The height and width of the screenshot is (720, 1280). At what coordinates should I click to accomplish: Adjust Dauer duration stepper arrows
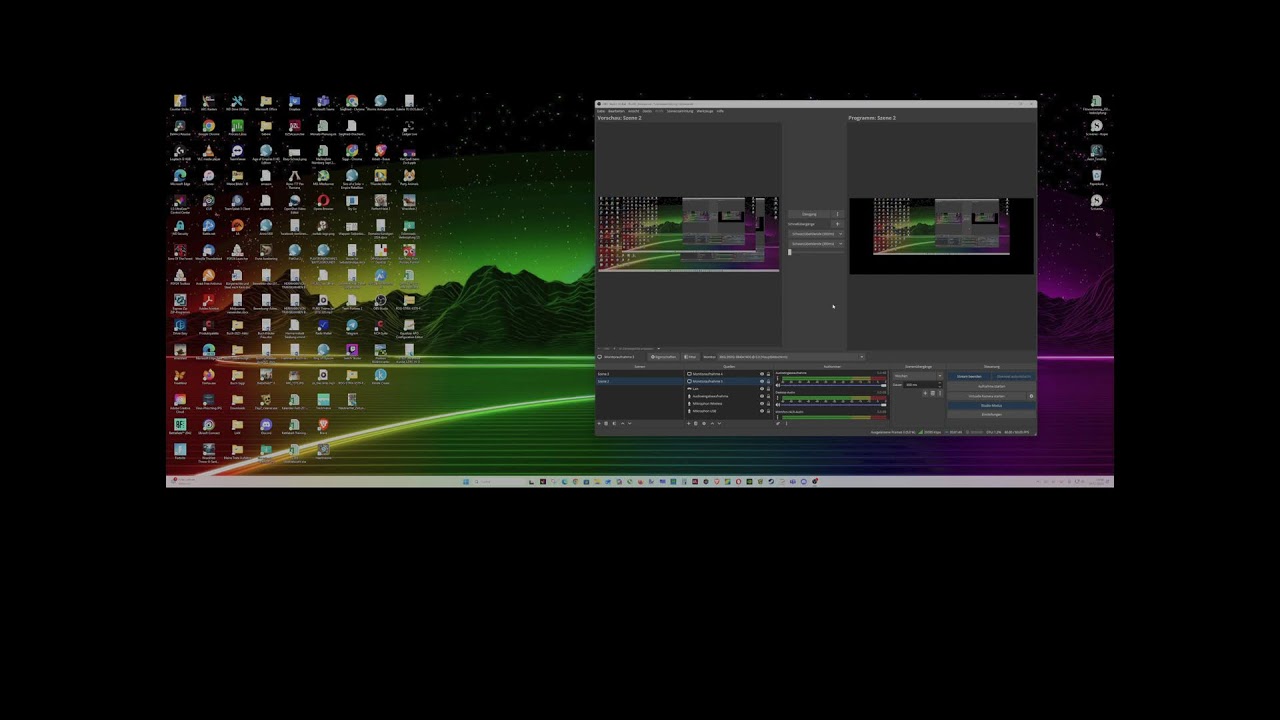940,385
